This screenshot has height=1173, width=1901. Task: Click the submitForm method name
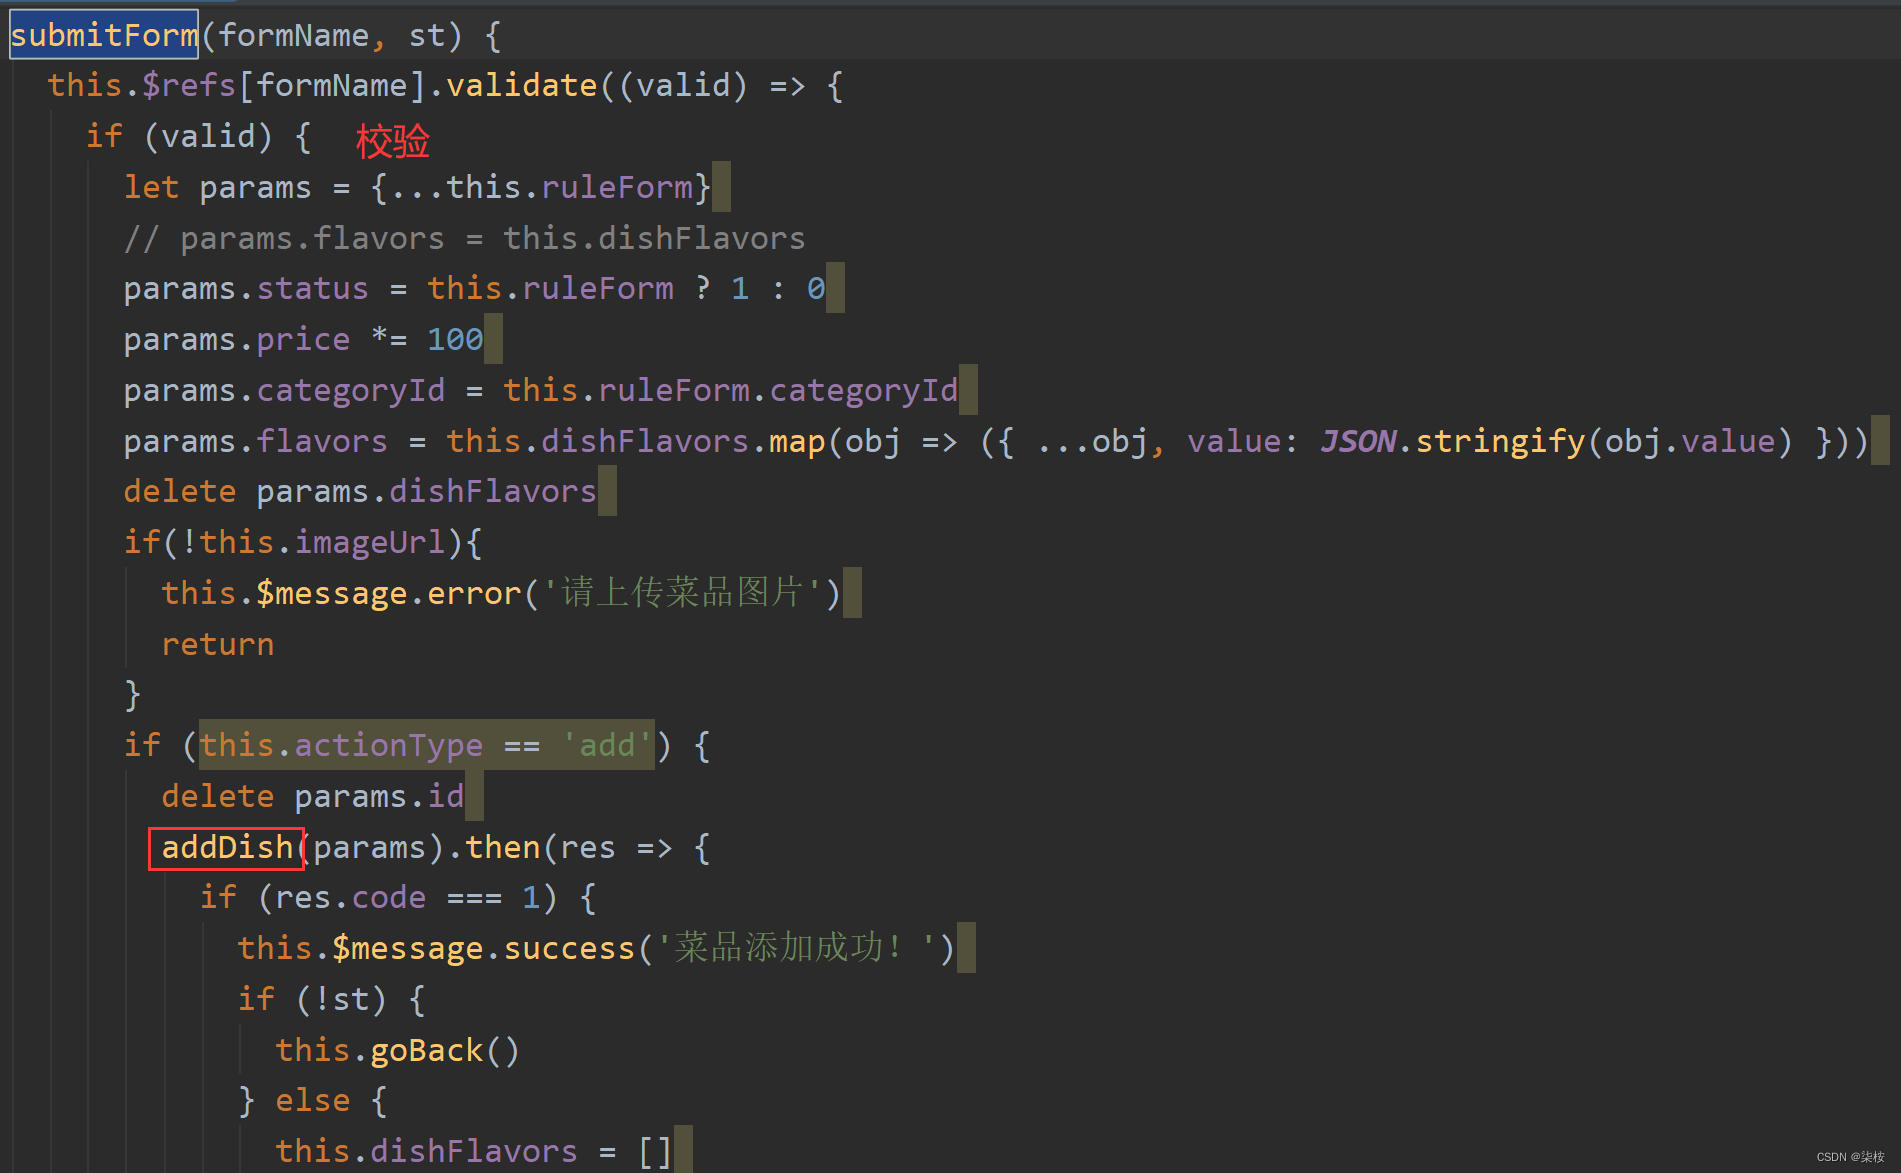pyautogui.click(x=104, y=35)
